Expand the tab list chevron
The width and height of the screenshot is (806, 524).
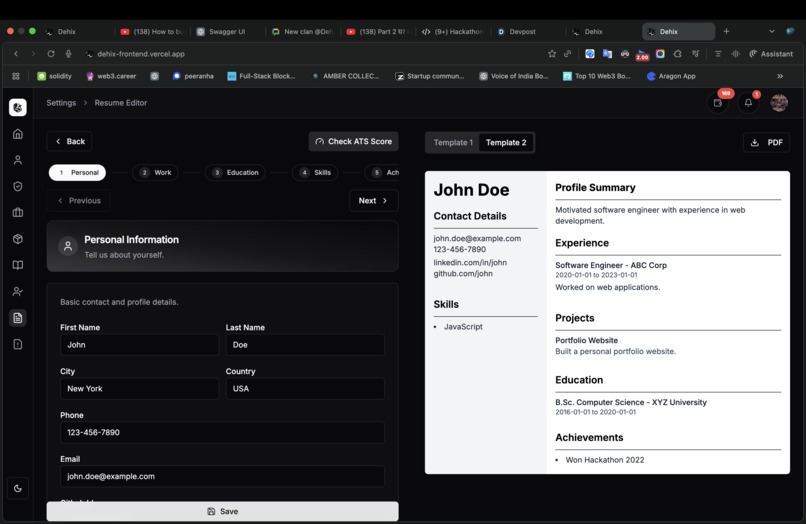click(x=772, y=31)
